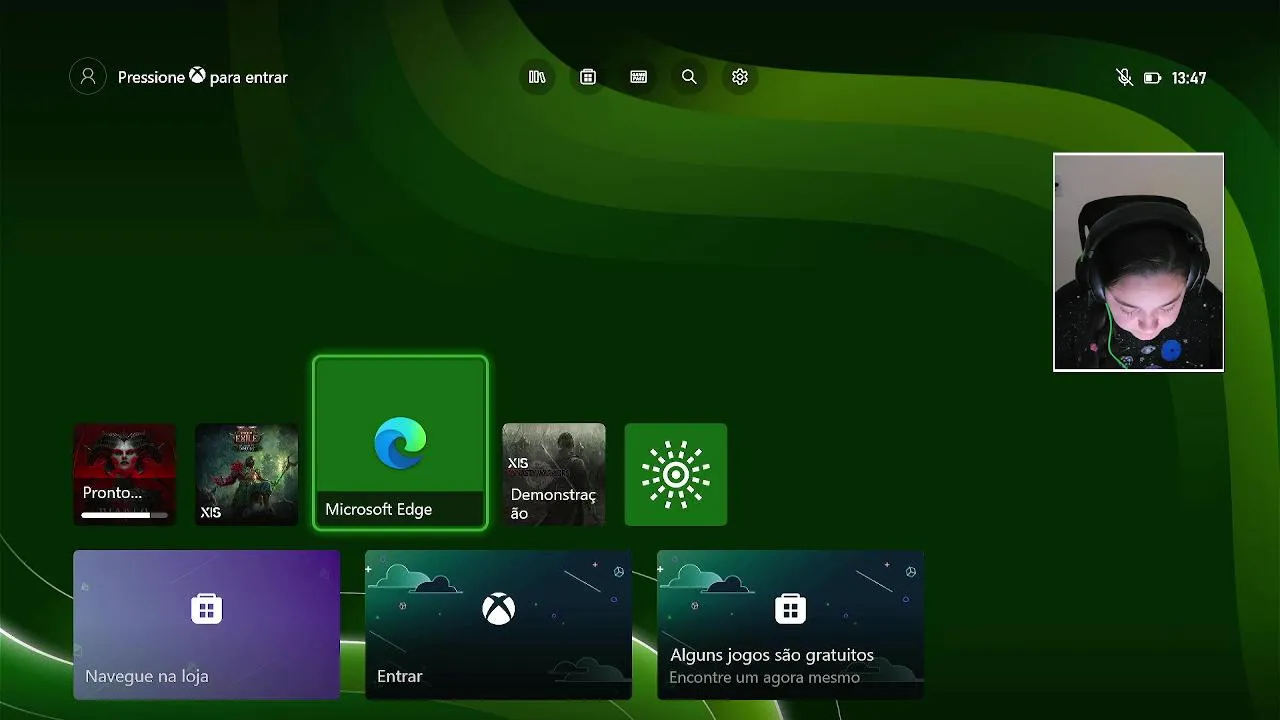1280x720 pixels.
Task: Select the 'Entrar' card
Action: pyautogui.click(x=498, y=625)
